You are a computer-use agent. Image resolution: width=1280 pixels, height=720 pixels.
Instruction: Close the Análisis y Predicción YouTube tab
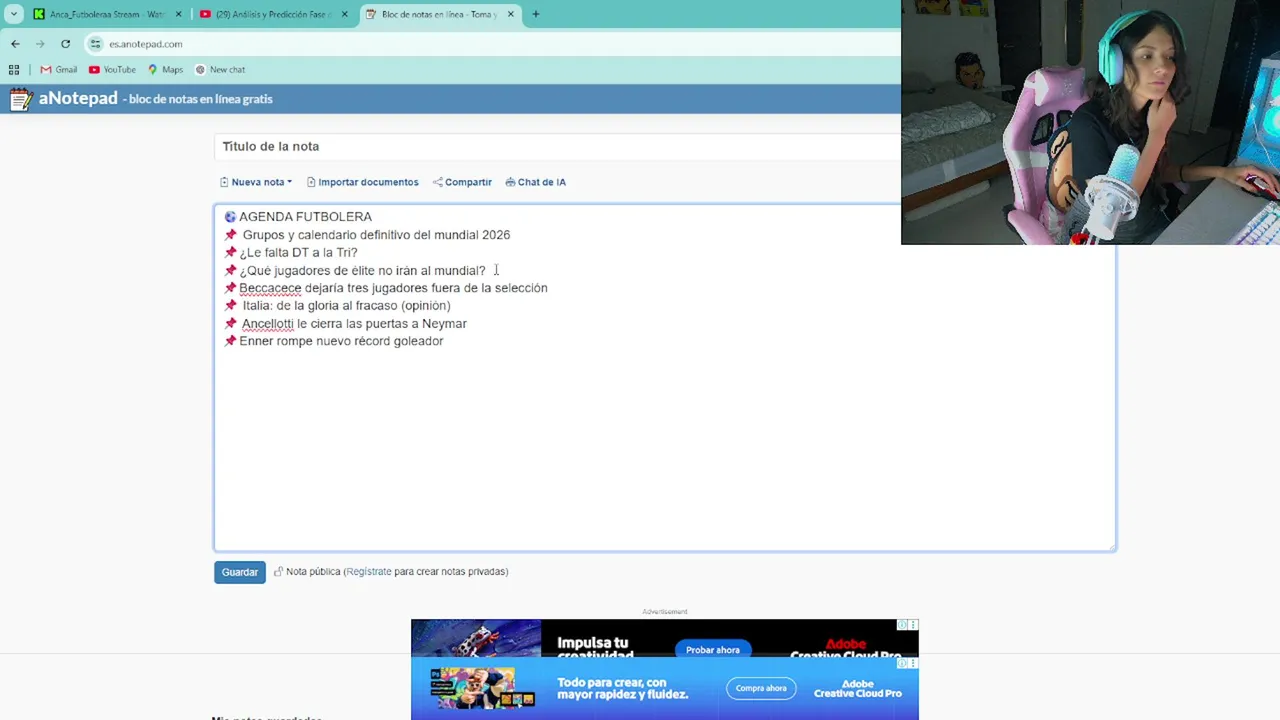345,14
